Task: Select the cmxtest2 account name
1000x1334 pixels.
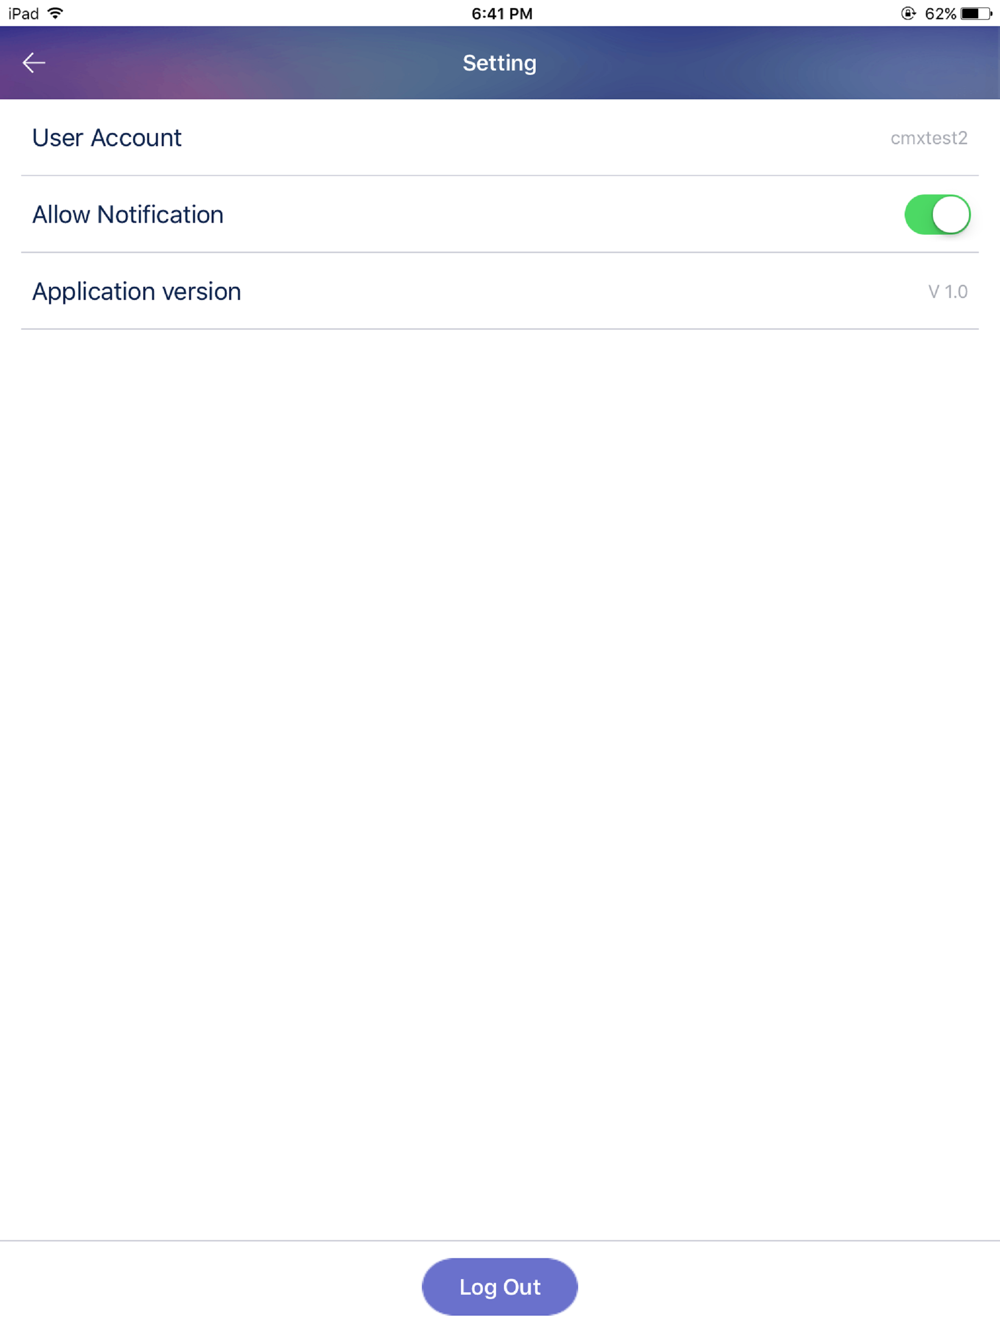Action: point(929,138)
